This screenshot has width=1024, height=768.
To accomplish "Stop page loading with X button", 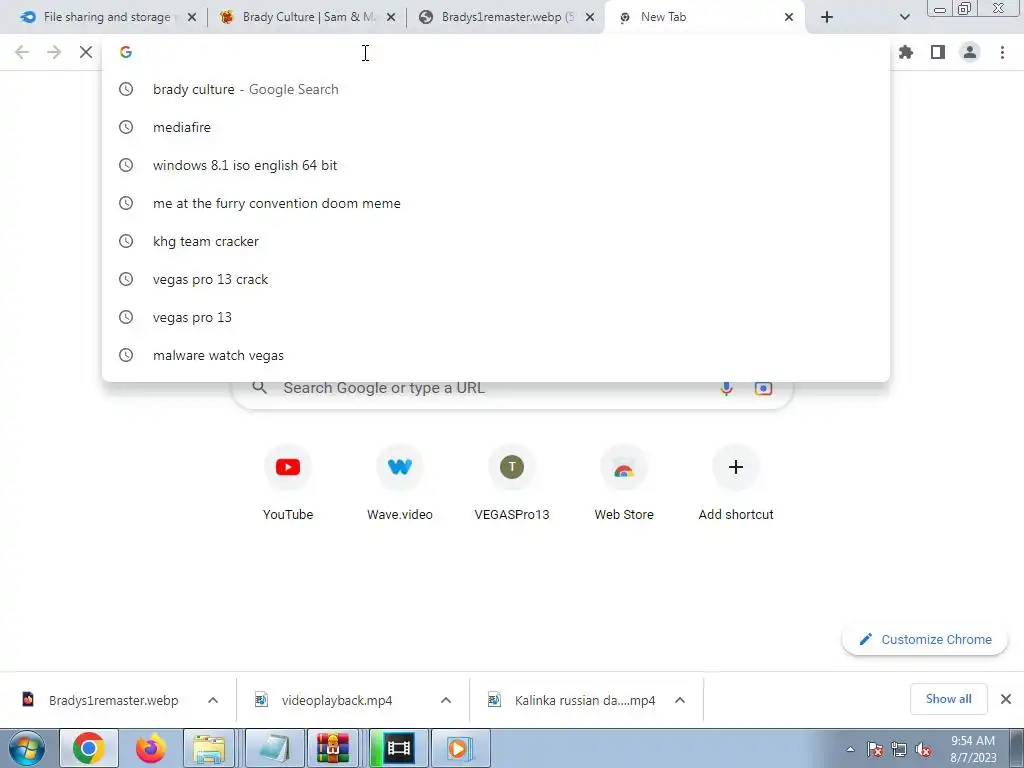I will click(86, 52).
